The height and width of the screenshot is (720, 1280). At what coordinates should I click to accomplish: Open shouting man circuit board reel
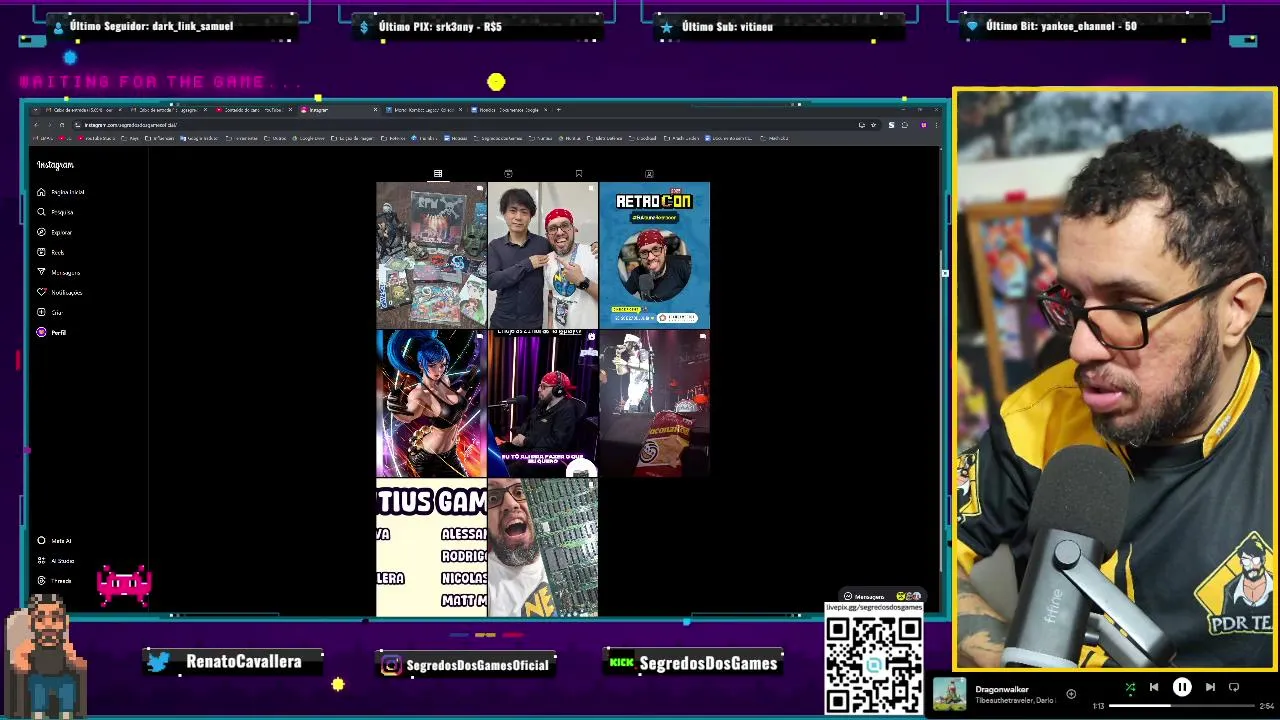[x=543, y=547]
